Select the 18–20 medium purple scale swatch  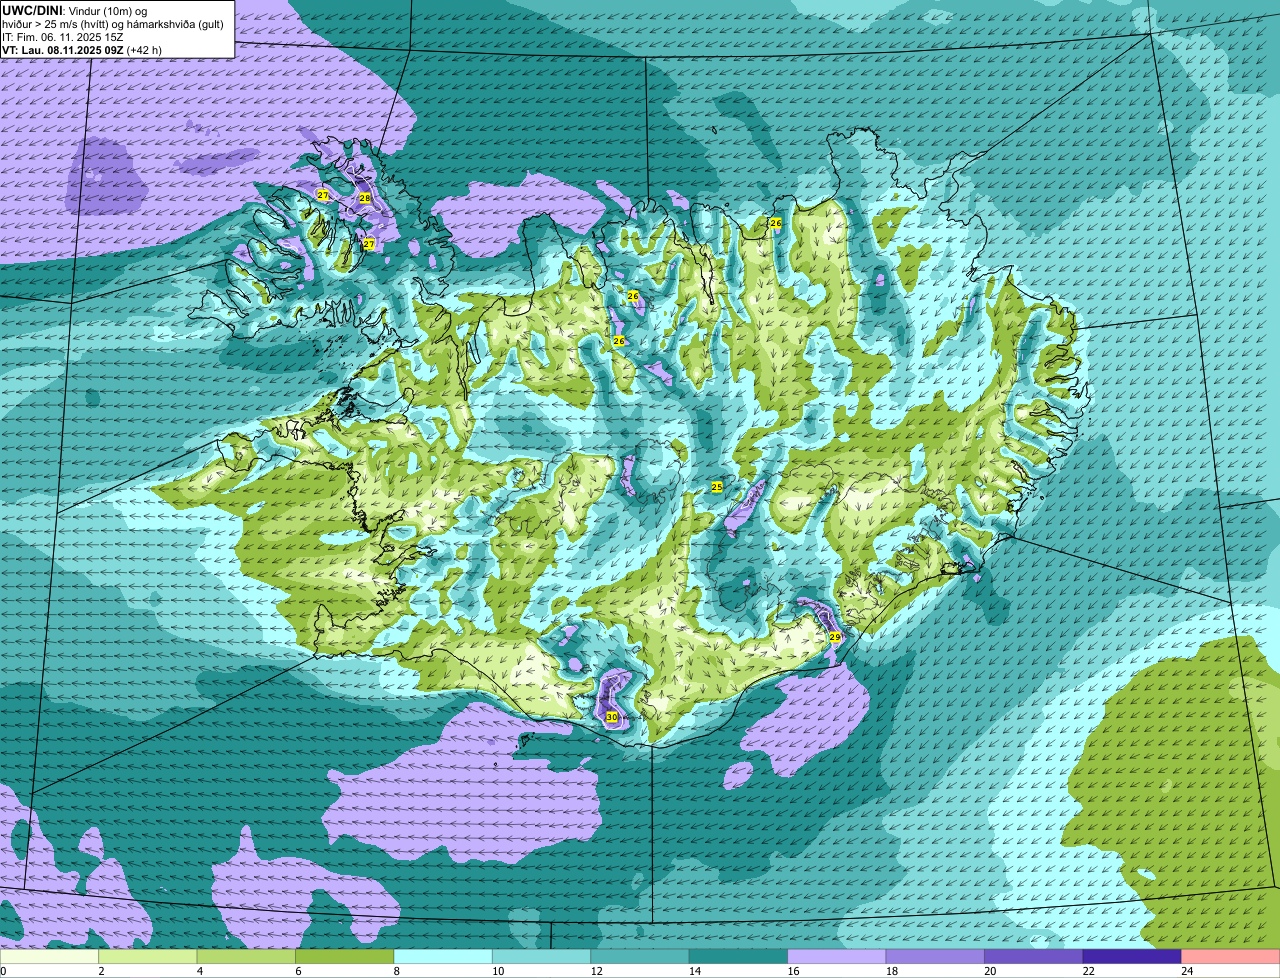point(935,956)
